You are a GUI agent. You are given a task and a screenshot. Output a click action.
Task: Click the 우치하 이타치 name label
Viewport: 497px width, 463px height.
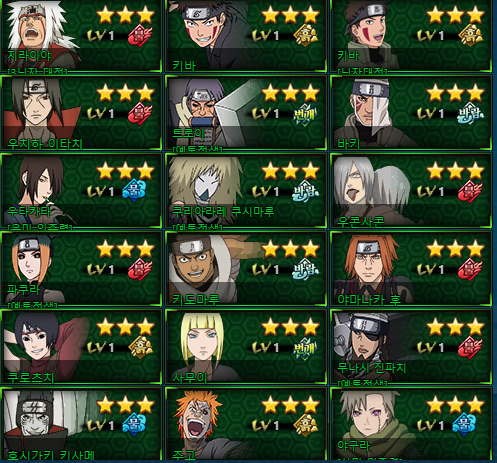(45, 144)
